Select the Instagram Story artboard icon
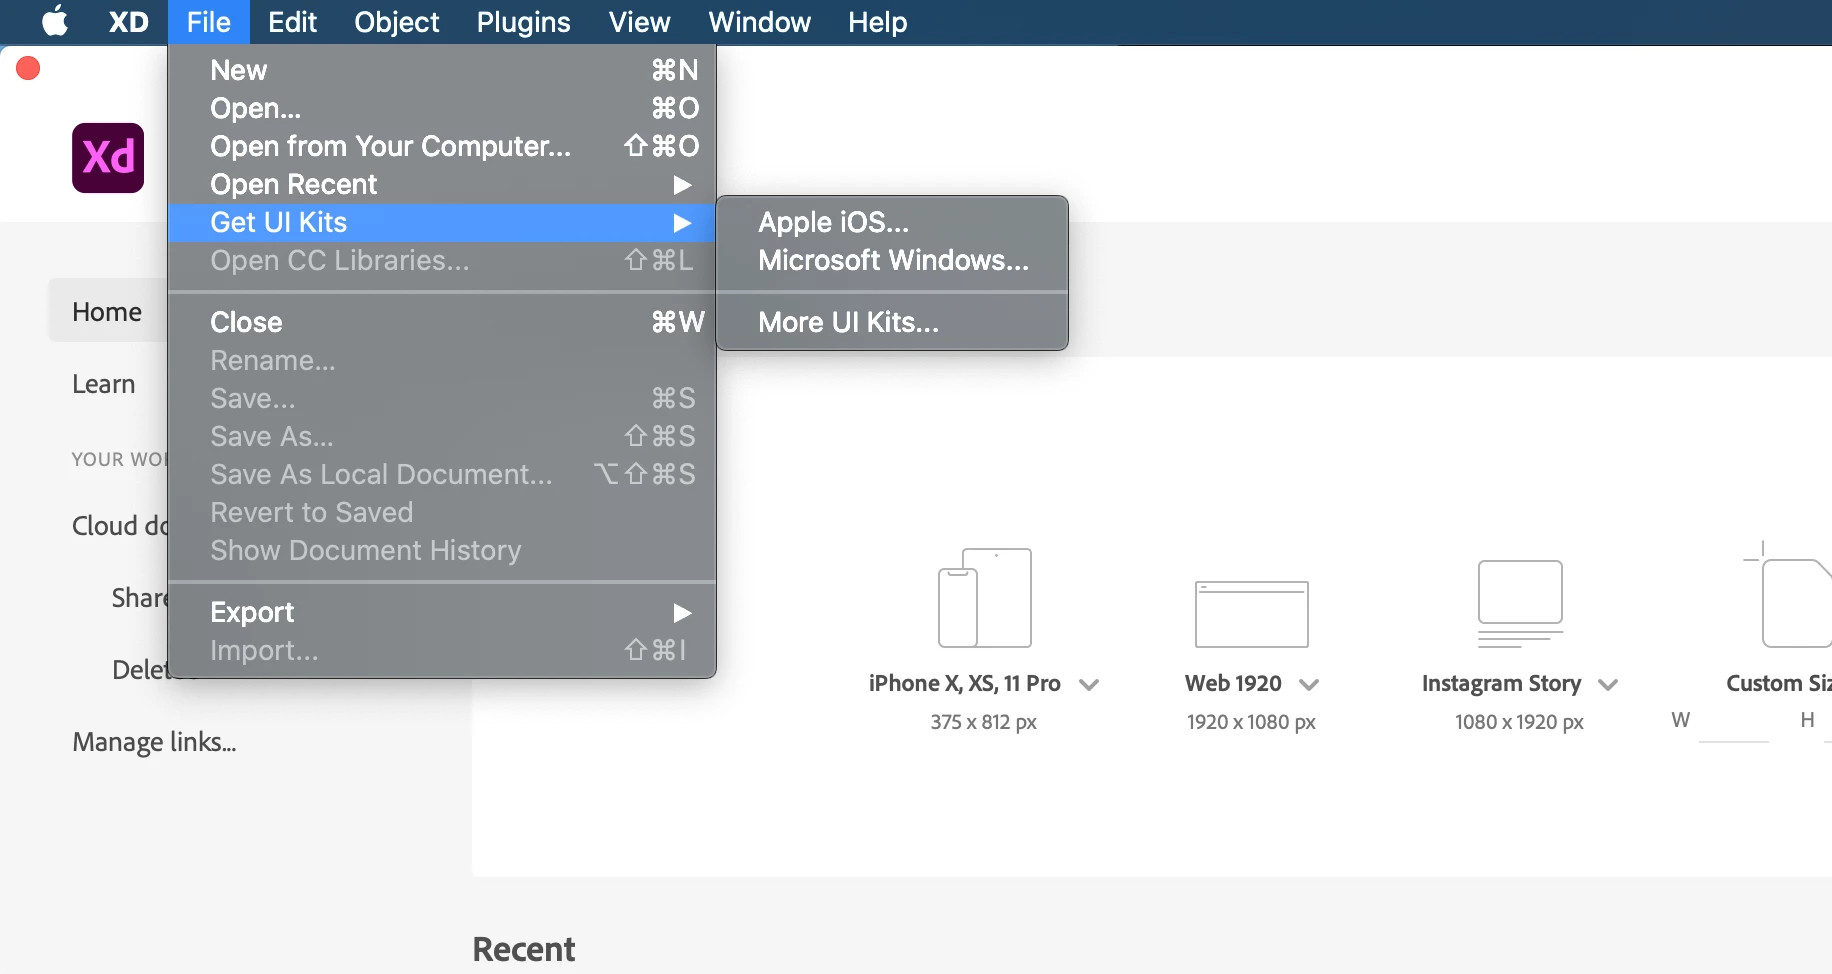The image size is (1832, 974). click(x=1520, y=604)
